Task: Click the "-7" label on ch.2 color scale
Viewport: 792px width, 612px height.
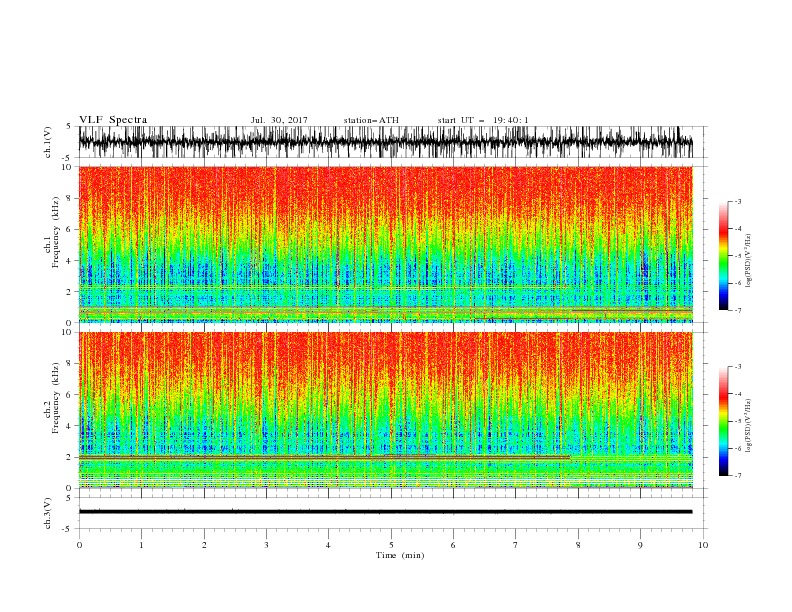Action: pyautogui.click(x=737, y=476)
